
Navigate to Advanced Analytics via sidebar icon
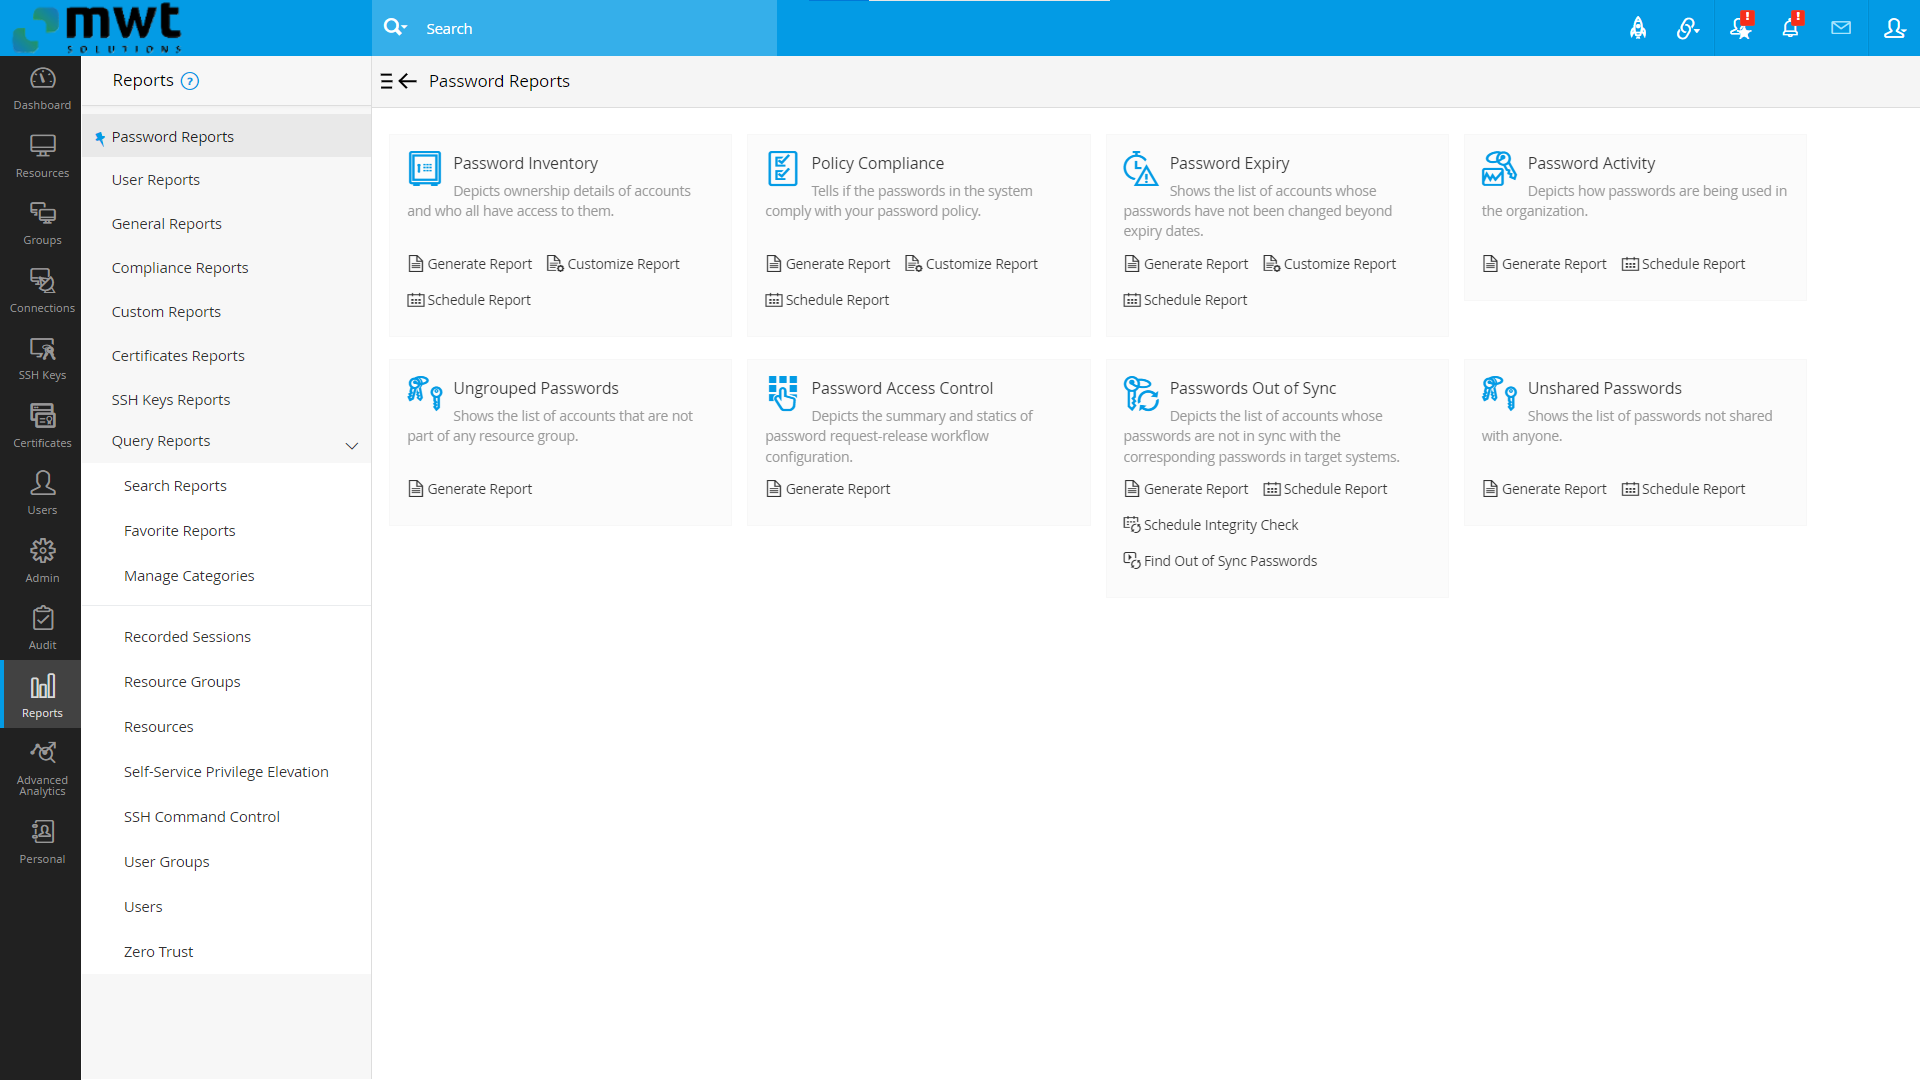41,765
